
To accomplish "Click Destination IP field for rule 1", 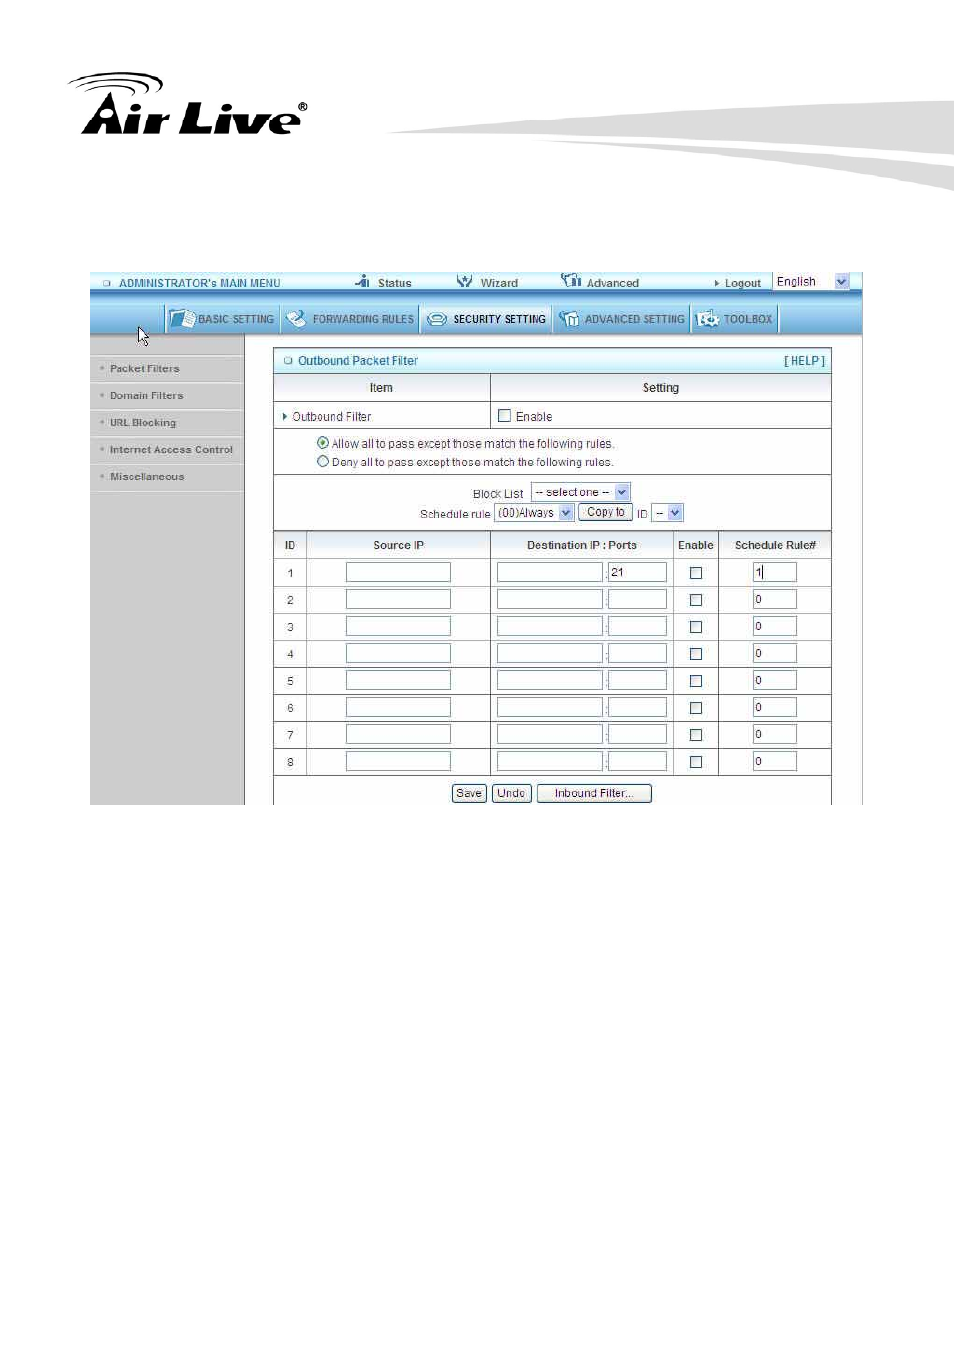I will coord(550,572).
